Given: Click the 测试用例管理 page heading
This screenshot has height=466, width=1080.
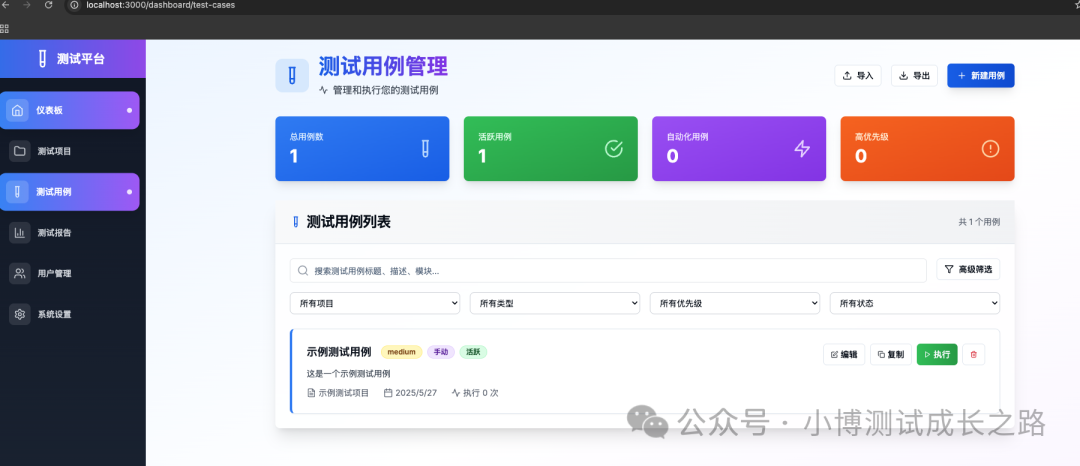Looking at the screenshot, I should (x=383, y=66).
